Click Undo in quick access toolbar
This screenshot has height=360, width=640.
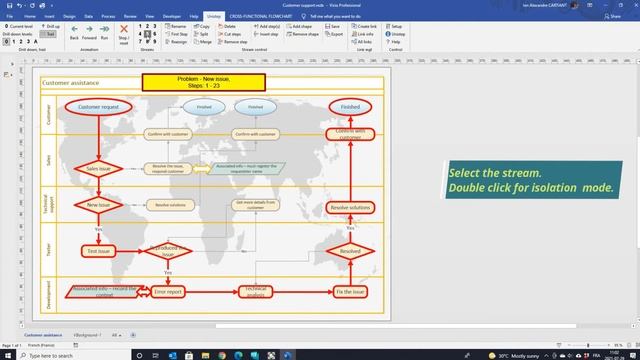[19, 6]
